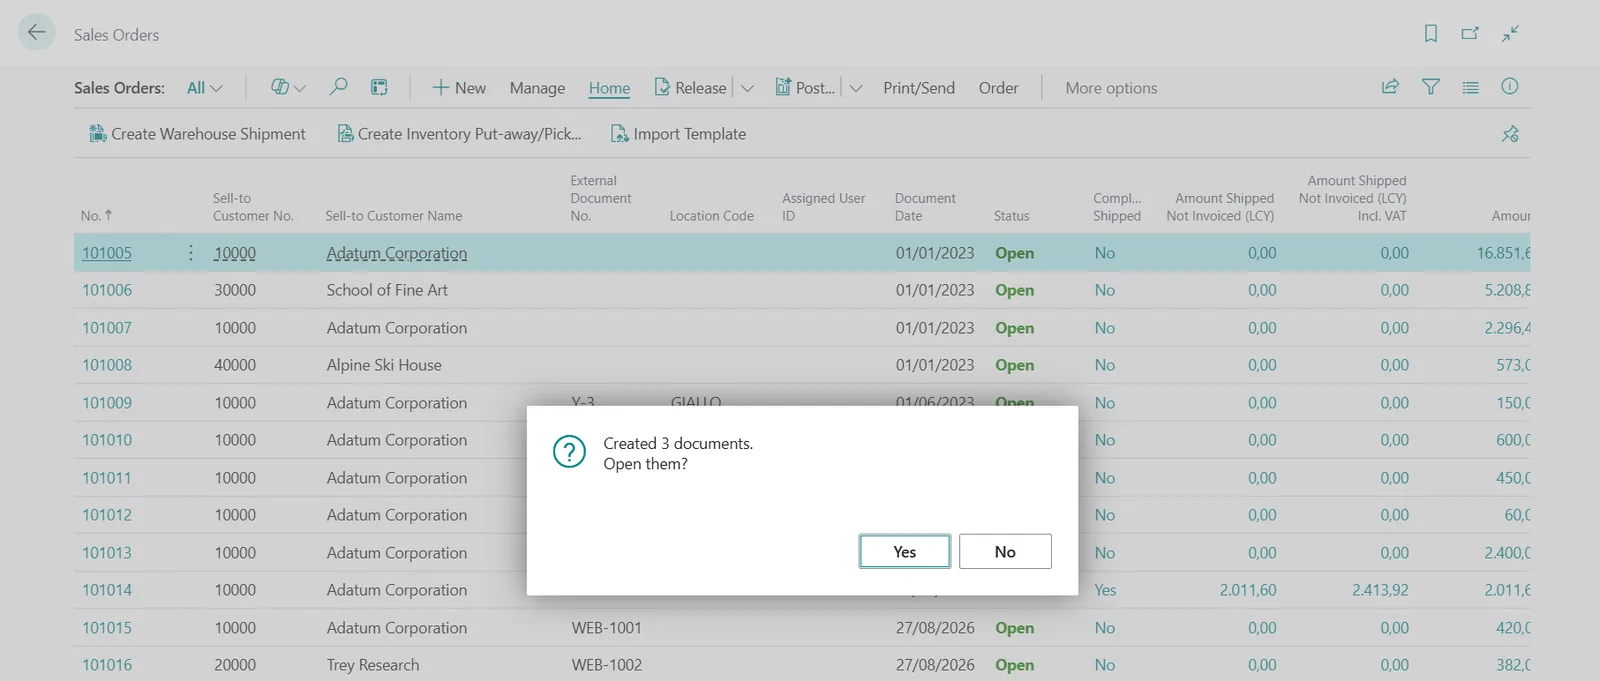Open sales order 101006
This screenshot has width=1600, height=681.
107,290
